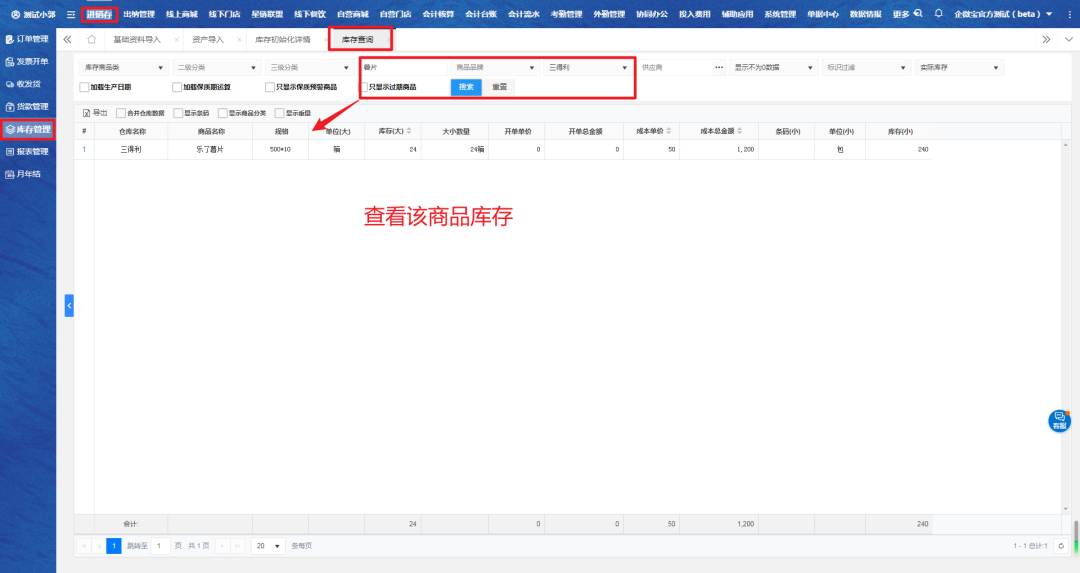Expand the 库存商品类 dropdown
The image size is (1080, 573).
pos(122,68)
